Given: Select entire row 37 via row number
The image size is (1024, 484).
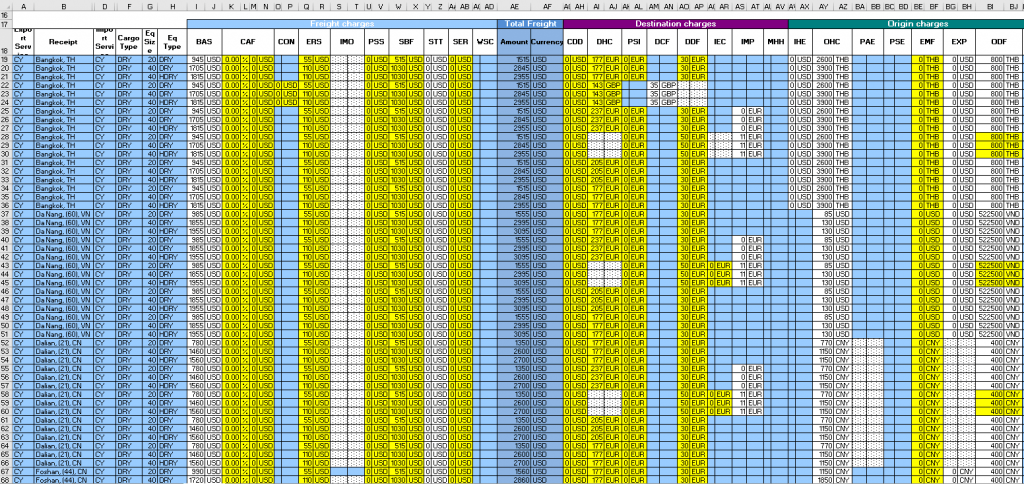Looking at the screenshot, I should tap(5, 214).
